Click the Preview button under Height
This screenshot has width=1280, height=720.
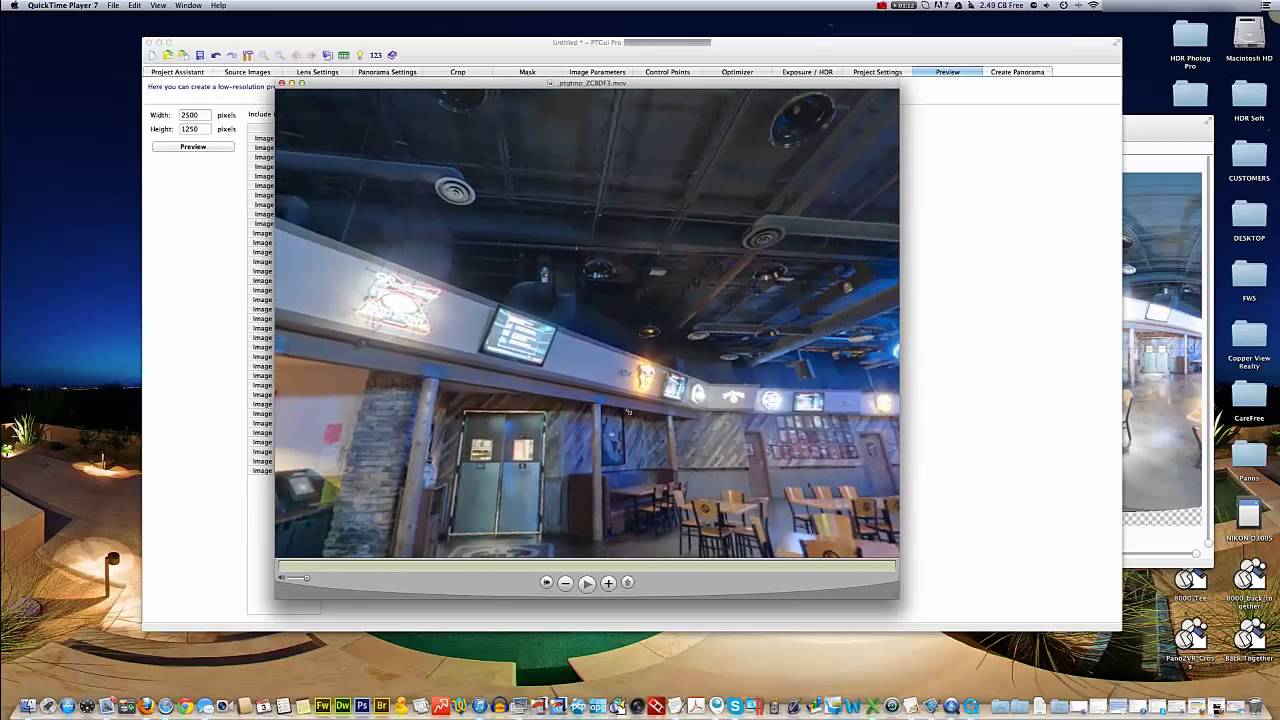coord(193,147)
